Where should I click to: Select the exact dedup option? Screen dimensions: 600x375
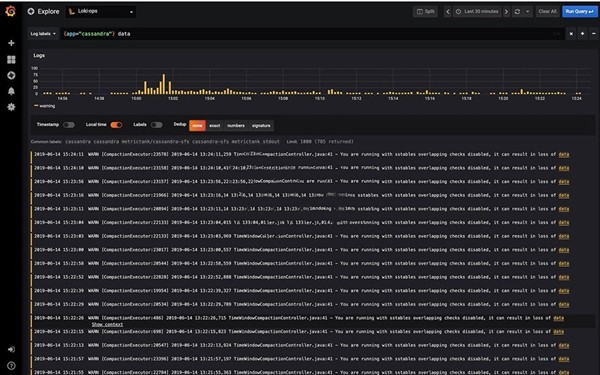215,126
